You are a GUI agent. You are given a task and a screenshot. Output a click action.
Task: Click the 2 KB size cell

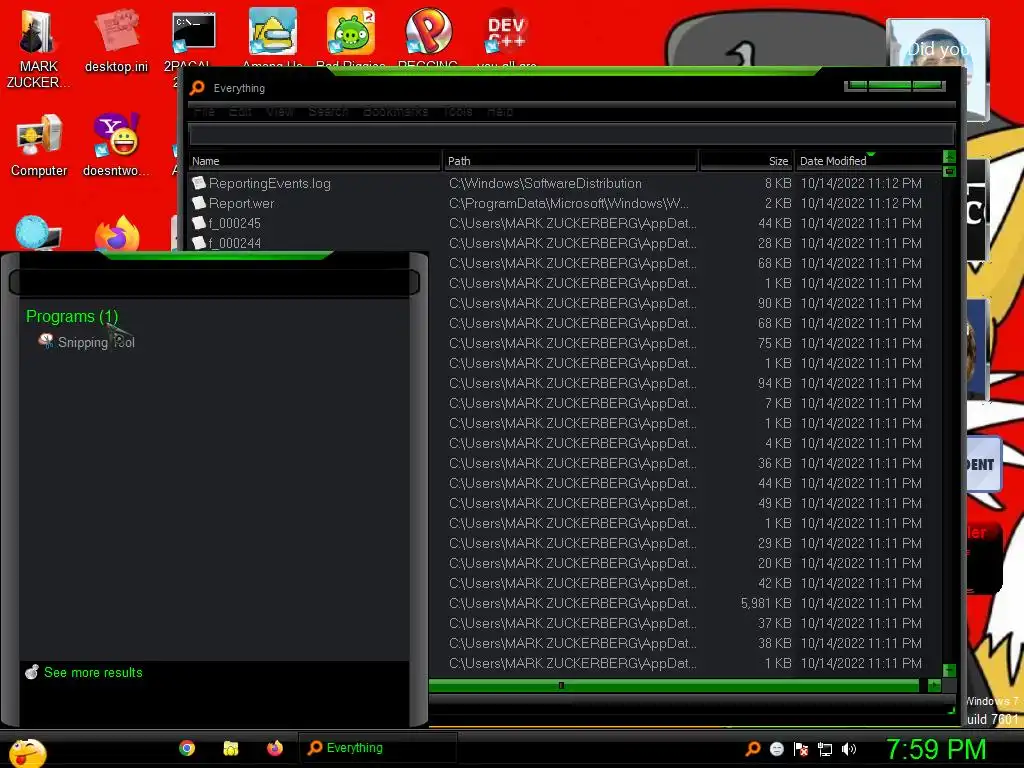(778, 203)
